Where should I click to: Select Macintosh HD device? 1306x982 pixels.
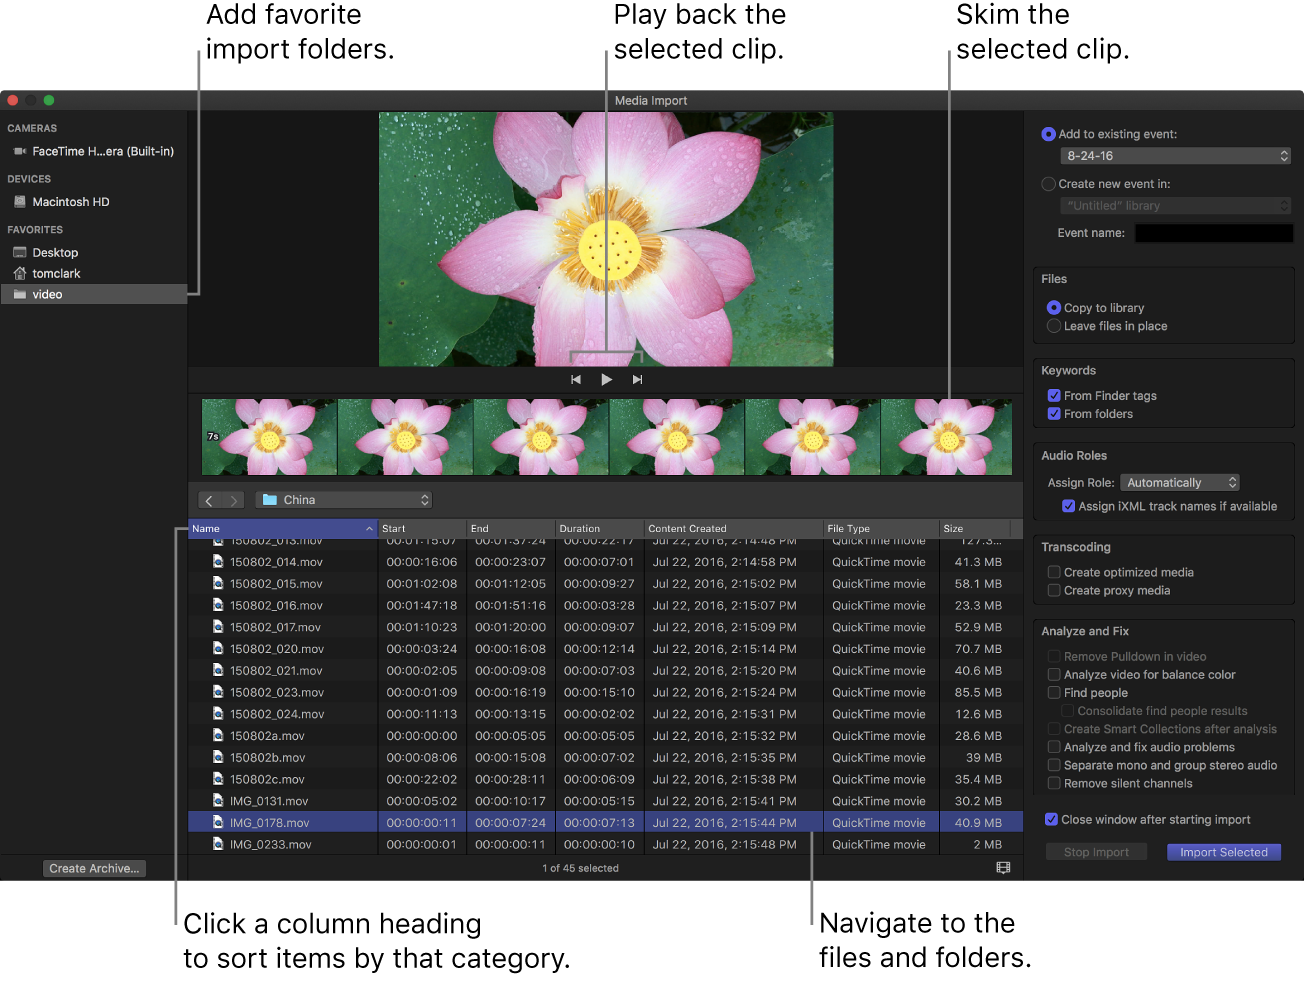pyautogui.click(x=70, y=202)
